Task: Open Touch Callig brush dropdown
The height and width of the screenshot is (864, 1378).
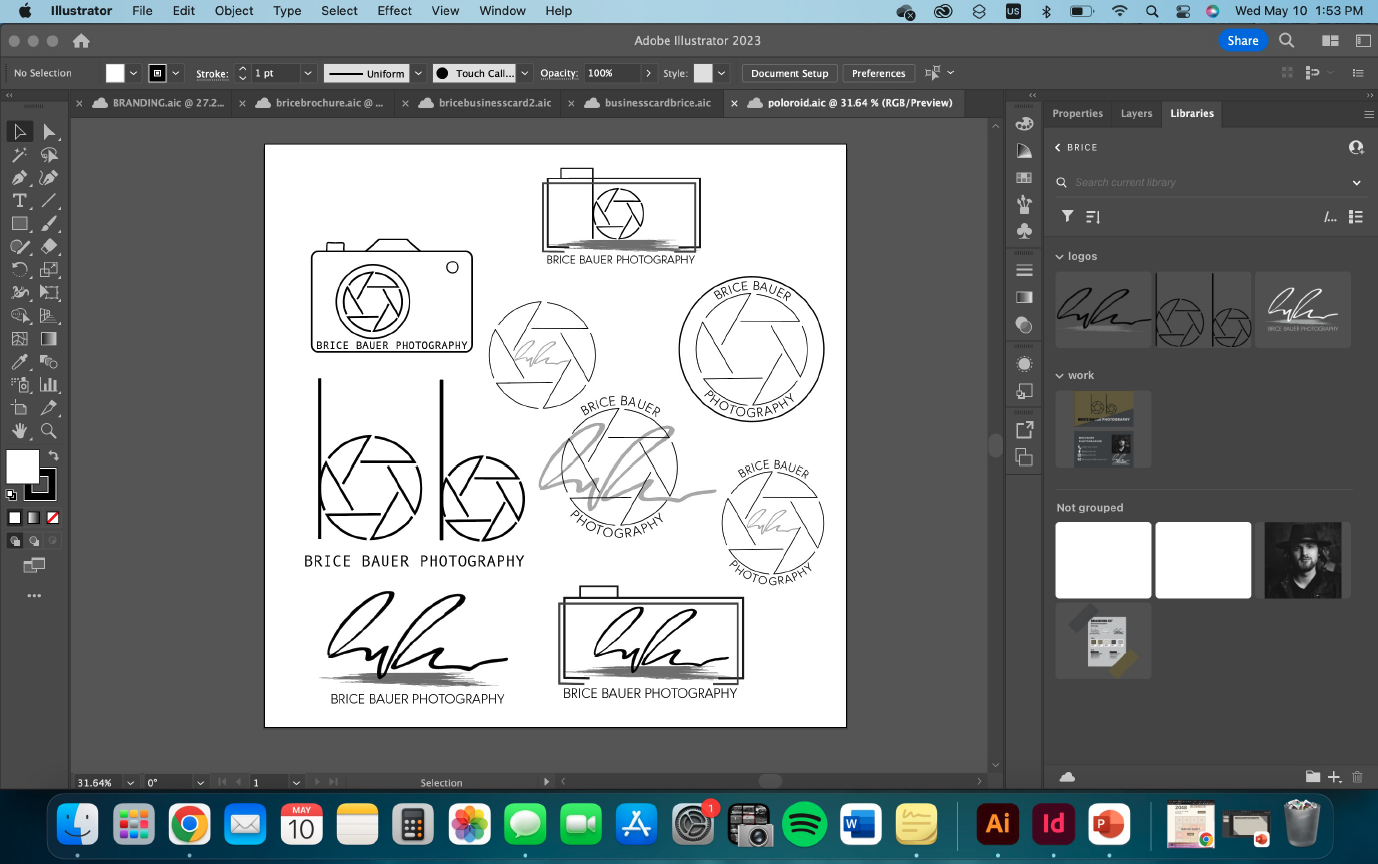Action: click(527, 73)
